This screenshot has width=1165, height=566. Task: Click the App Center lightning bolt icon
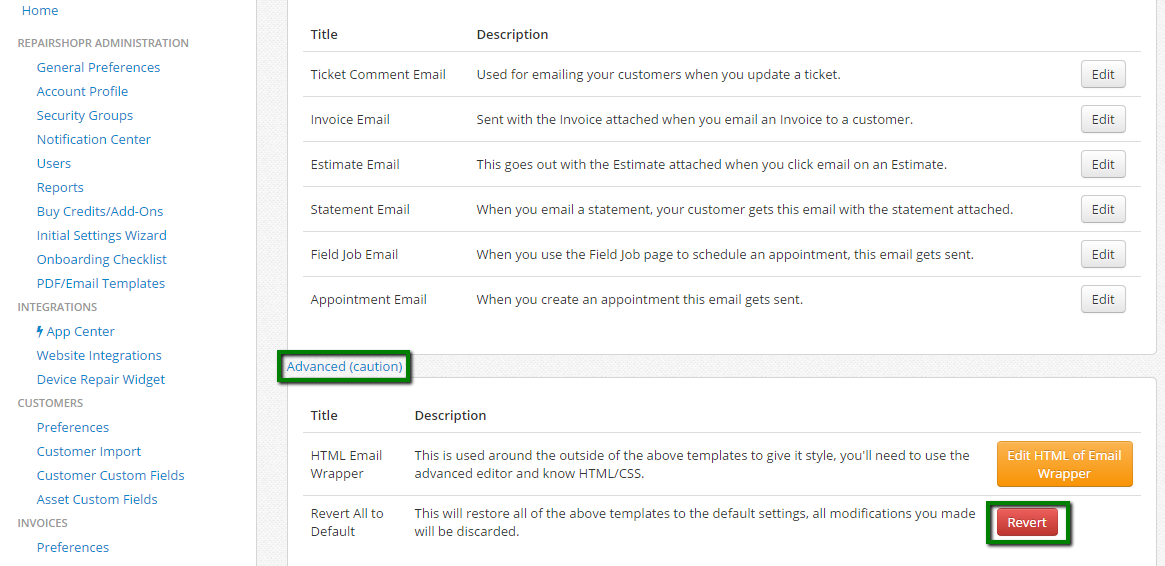point(40,331)
